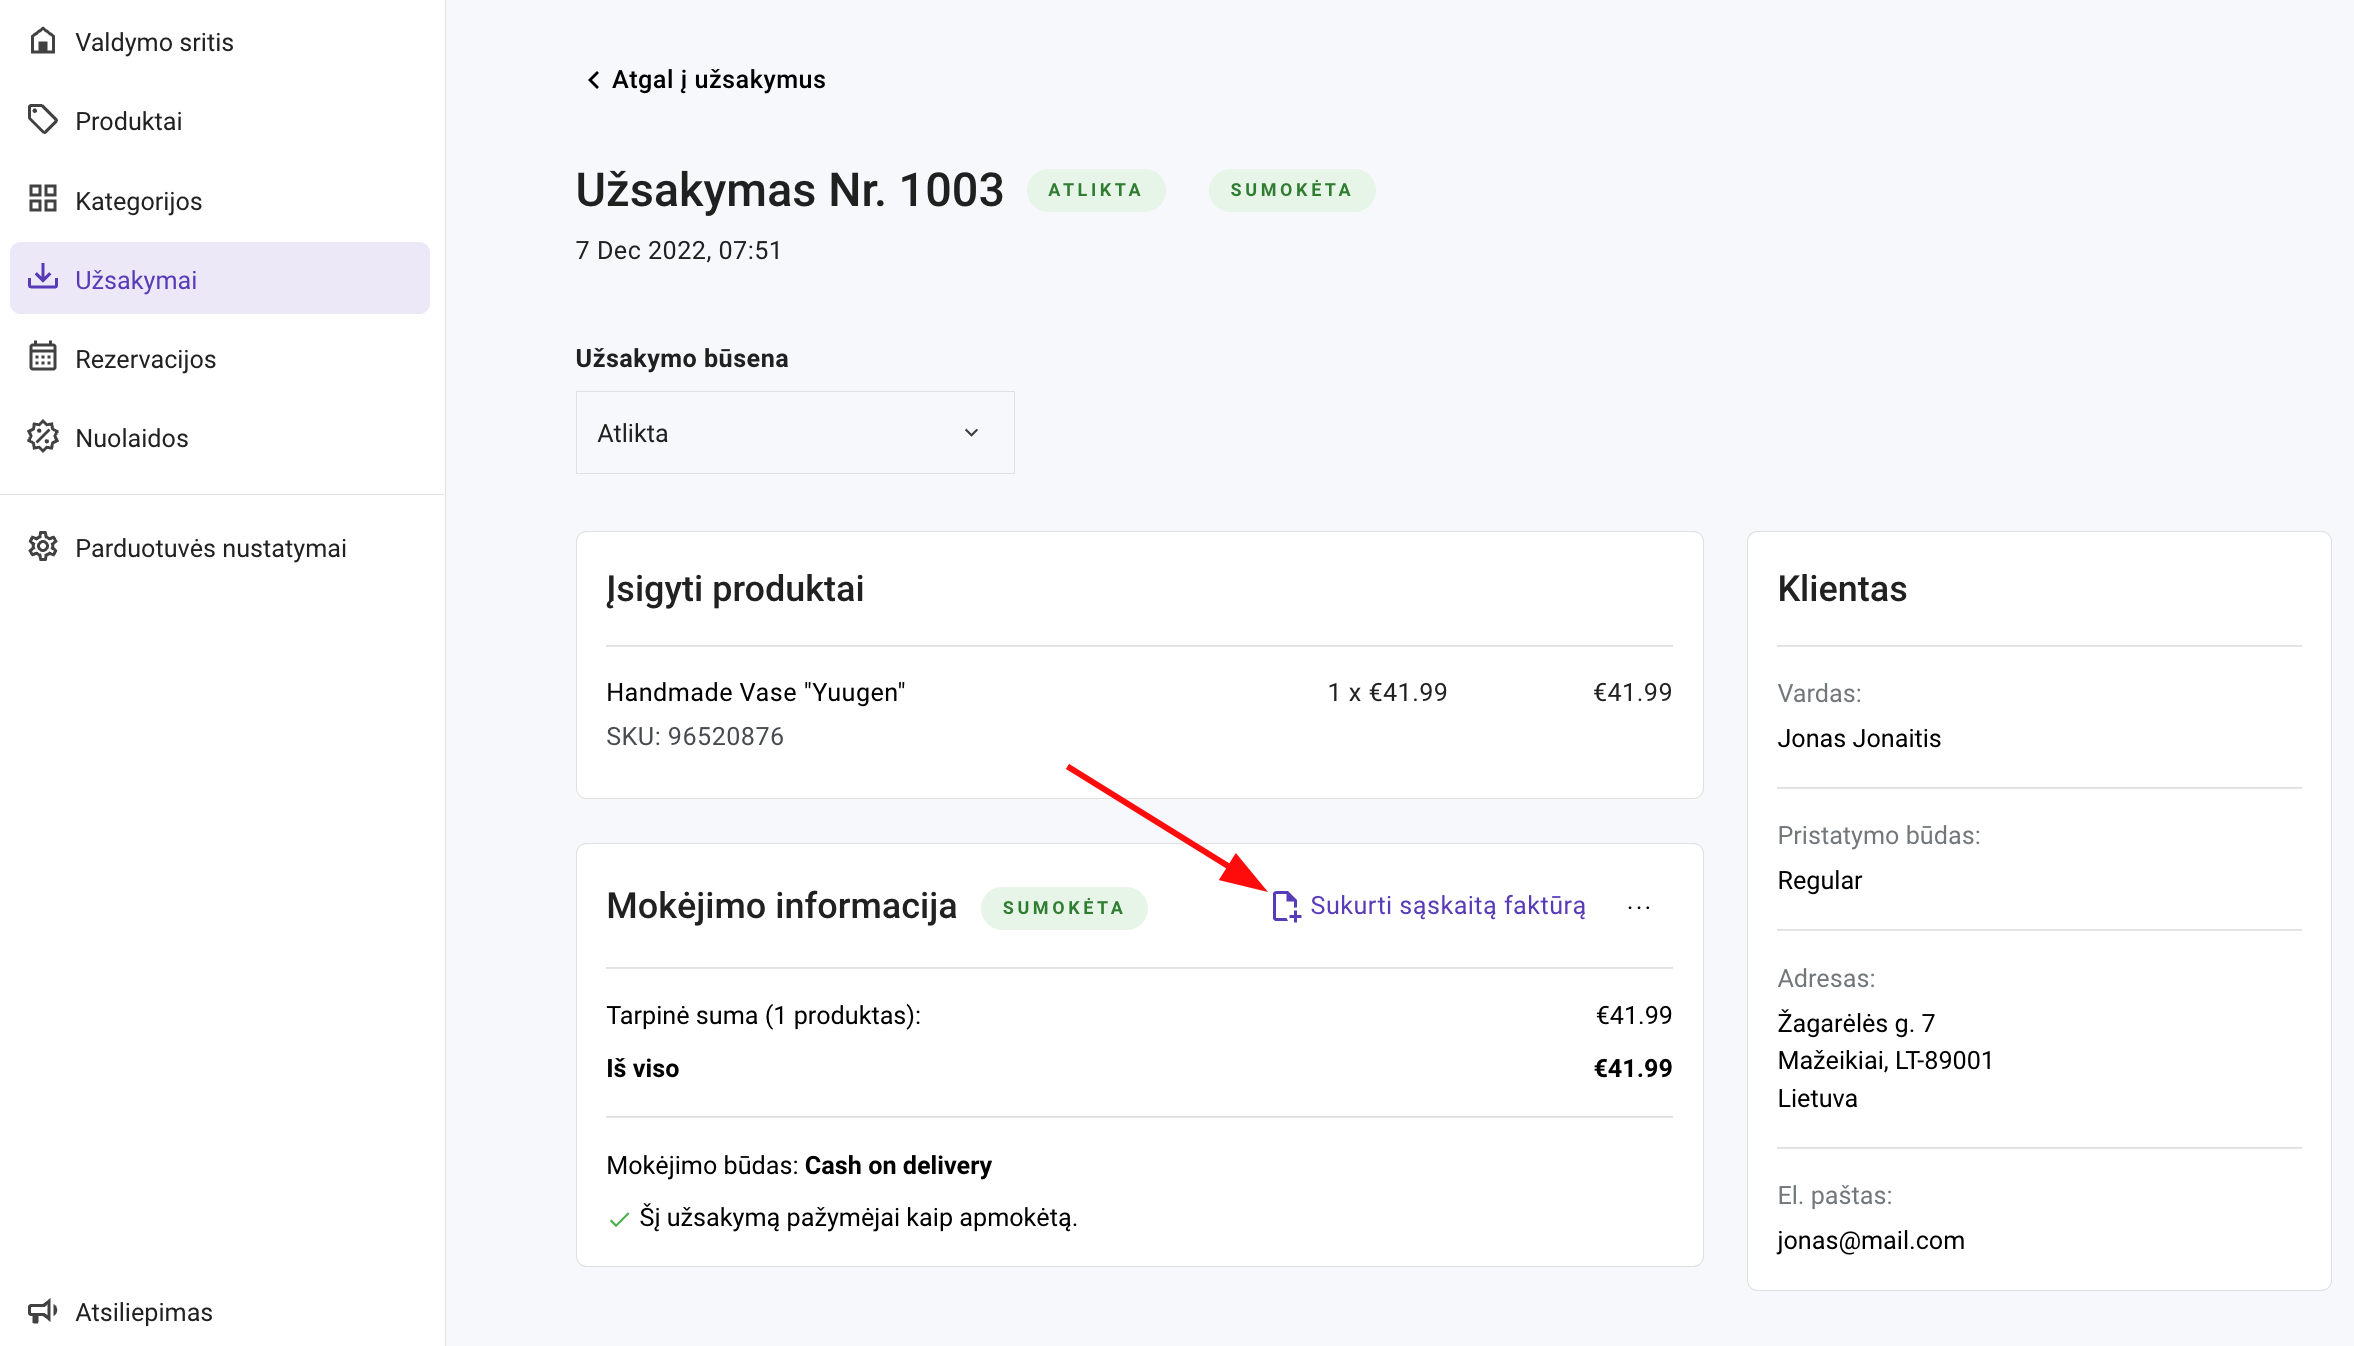Click the back chevron above the order title
Image resolution: width=2354 pixels, height=1346 pixels.
coord(593,79)
